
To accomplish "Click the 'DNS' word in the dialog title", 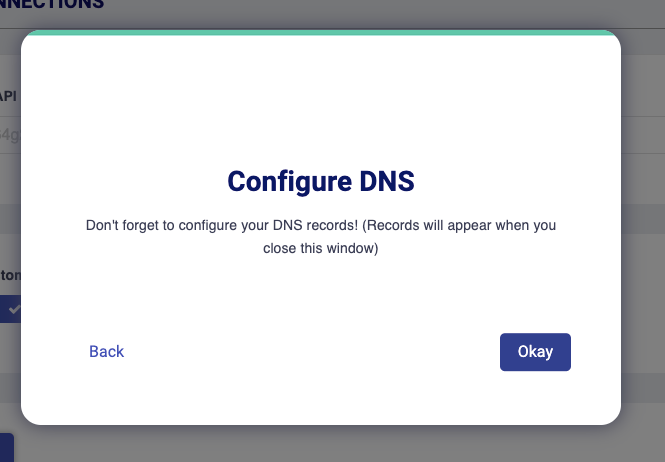I will [387, 182].
